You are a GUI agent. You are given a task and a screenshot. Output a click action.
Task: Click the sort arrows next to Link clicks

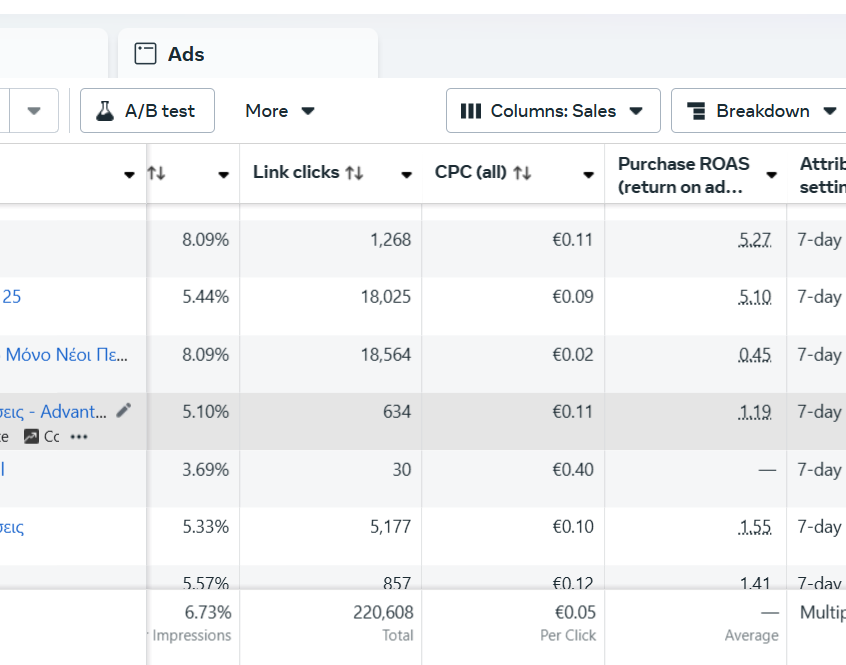tap(354, 173)
